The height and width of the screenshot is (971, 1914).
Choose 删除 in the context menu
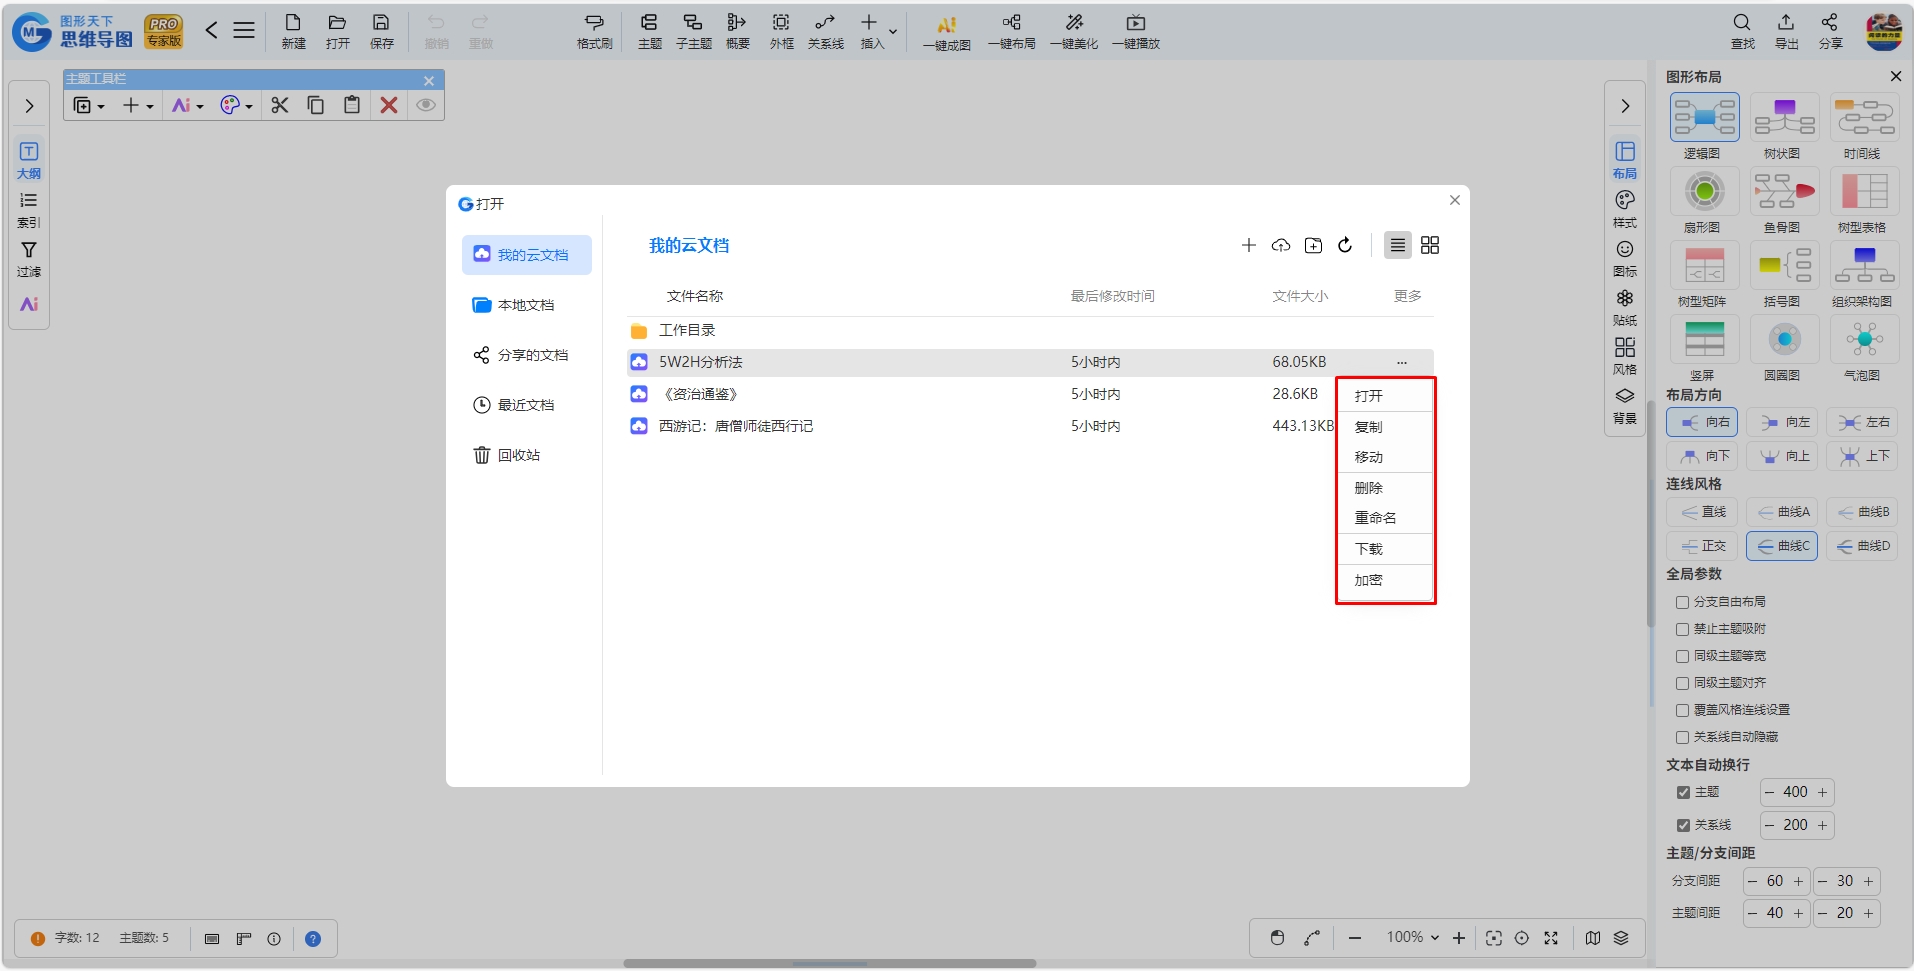(1385, 488)
